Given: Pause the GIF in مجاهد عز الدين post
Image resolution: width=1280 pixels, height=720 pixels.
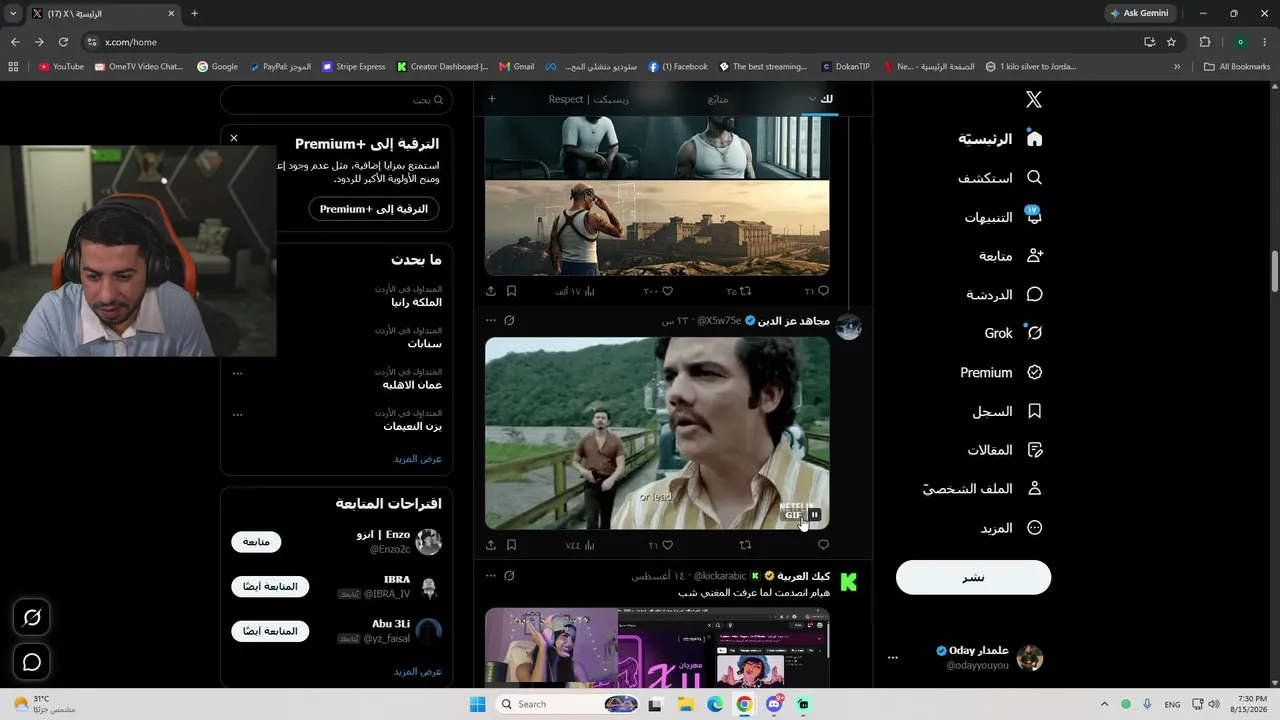Looking at the screenshot, I should tap(815, 515).
